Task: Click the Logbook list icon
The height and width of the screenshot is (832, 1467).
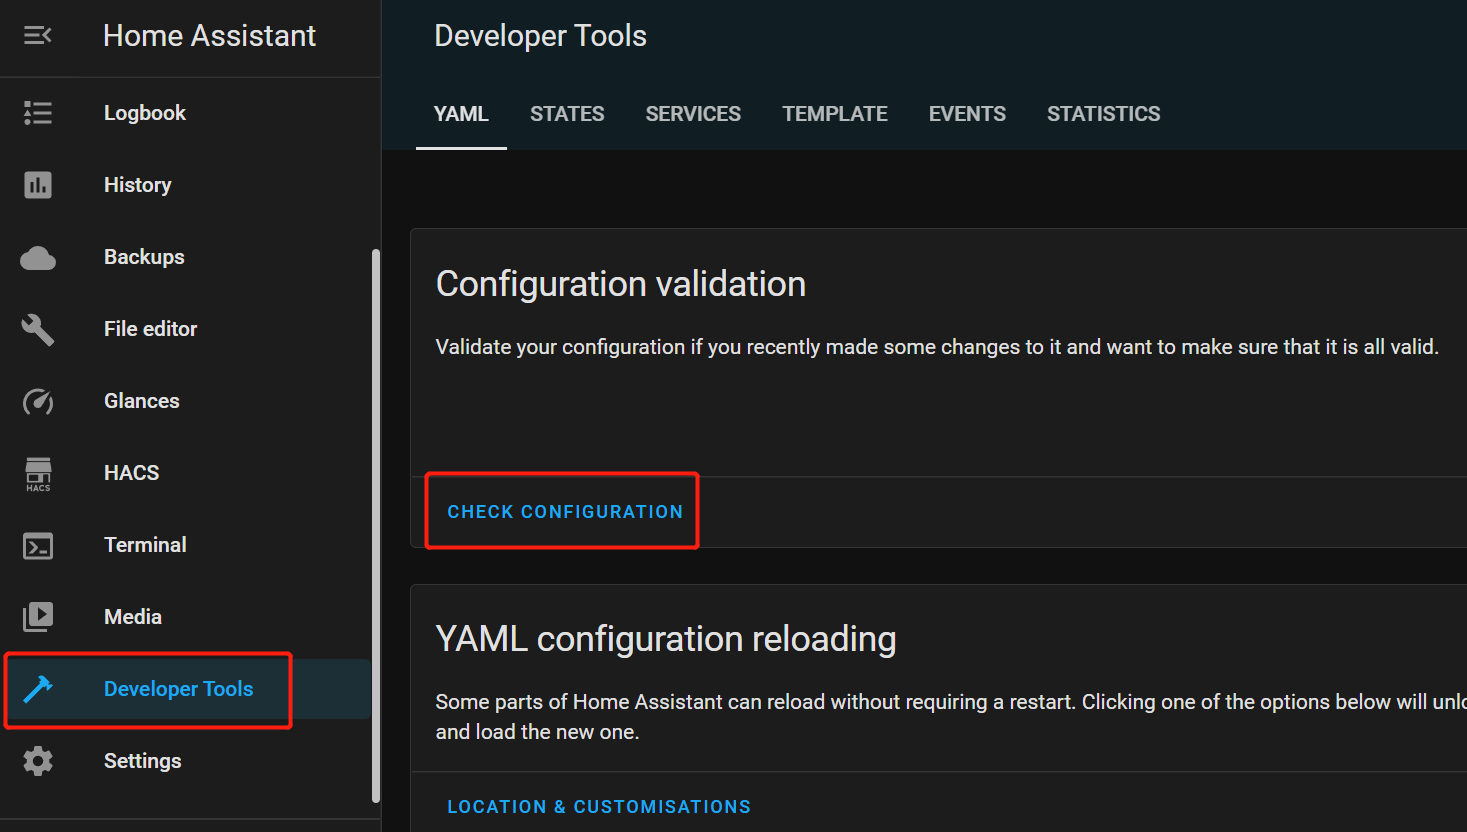Action: [38, 113]
